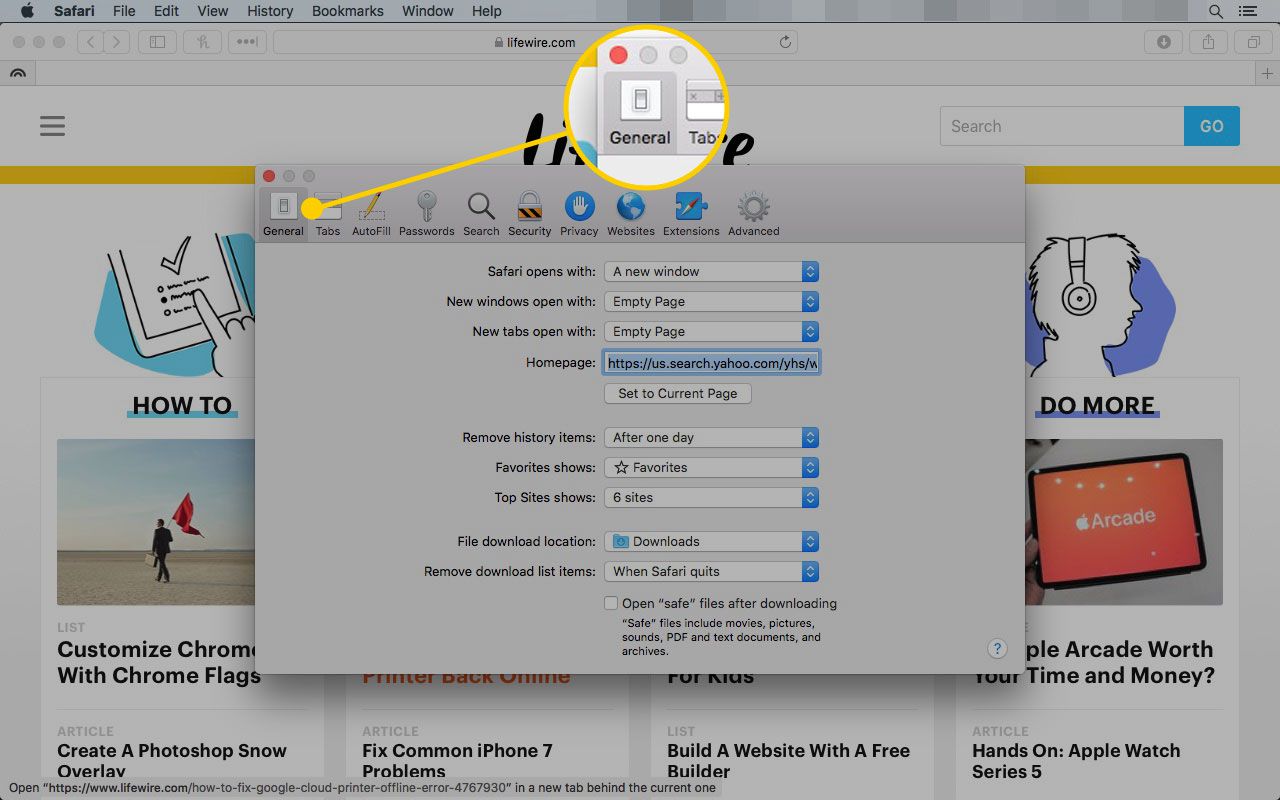Click the HOW TO section heading

tap(182, 405)
